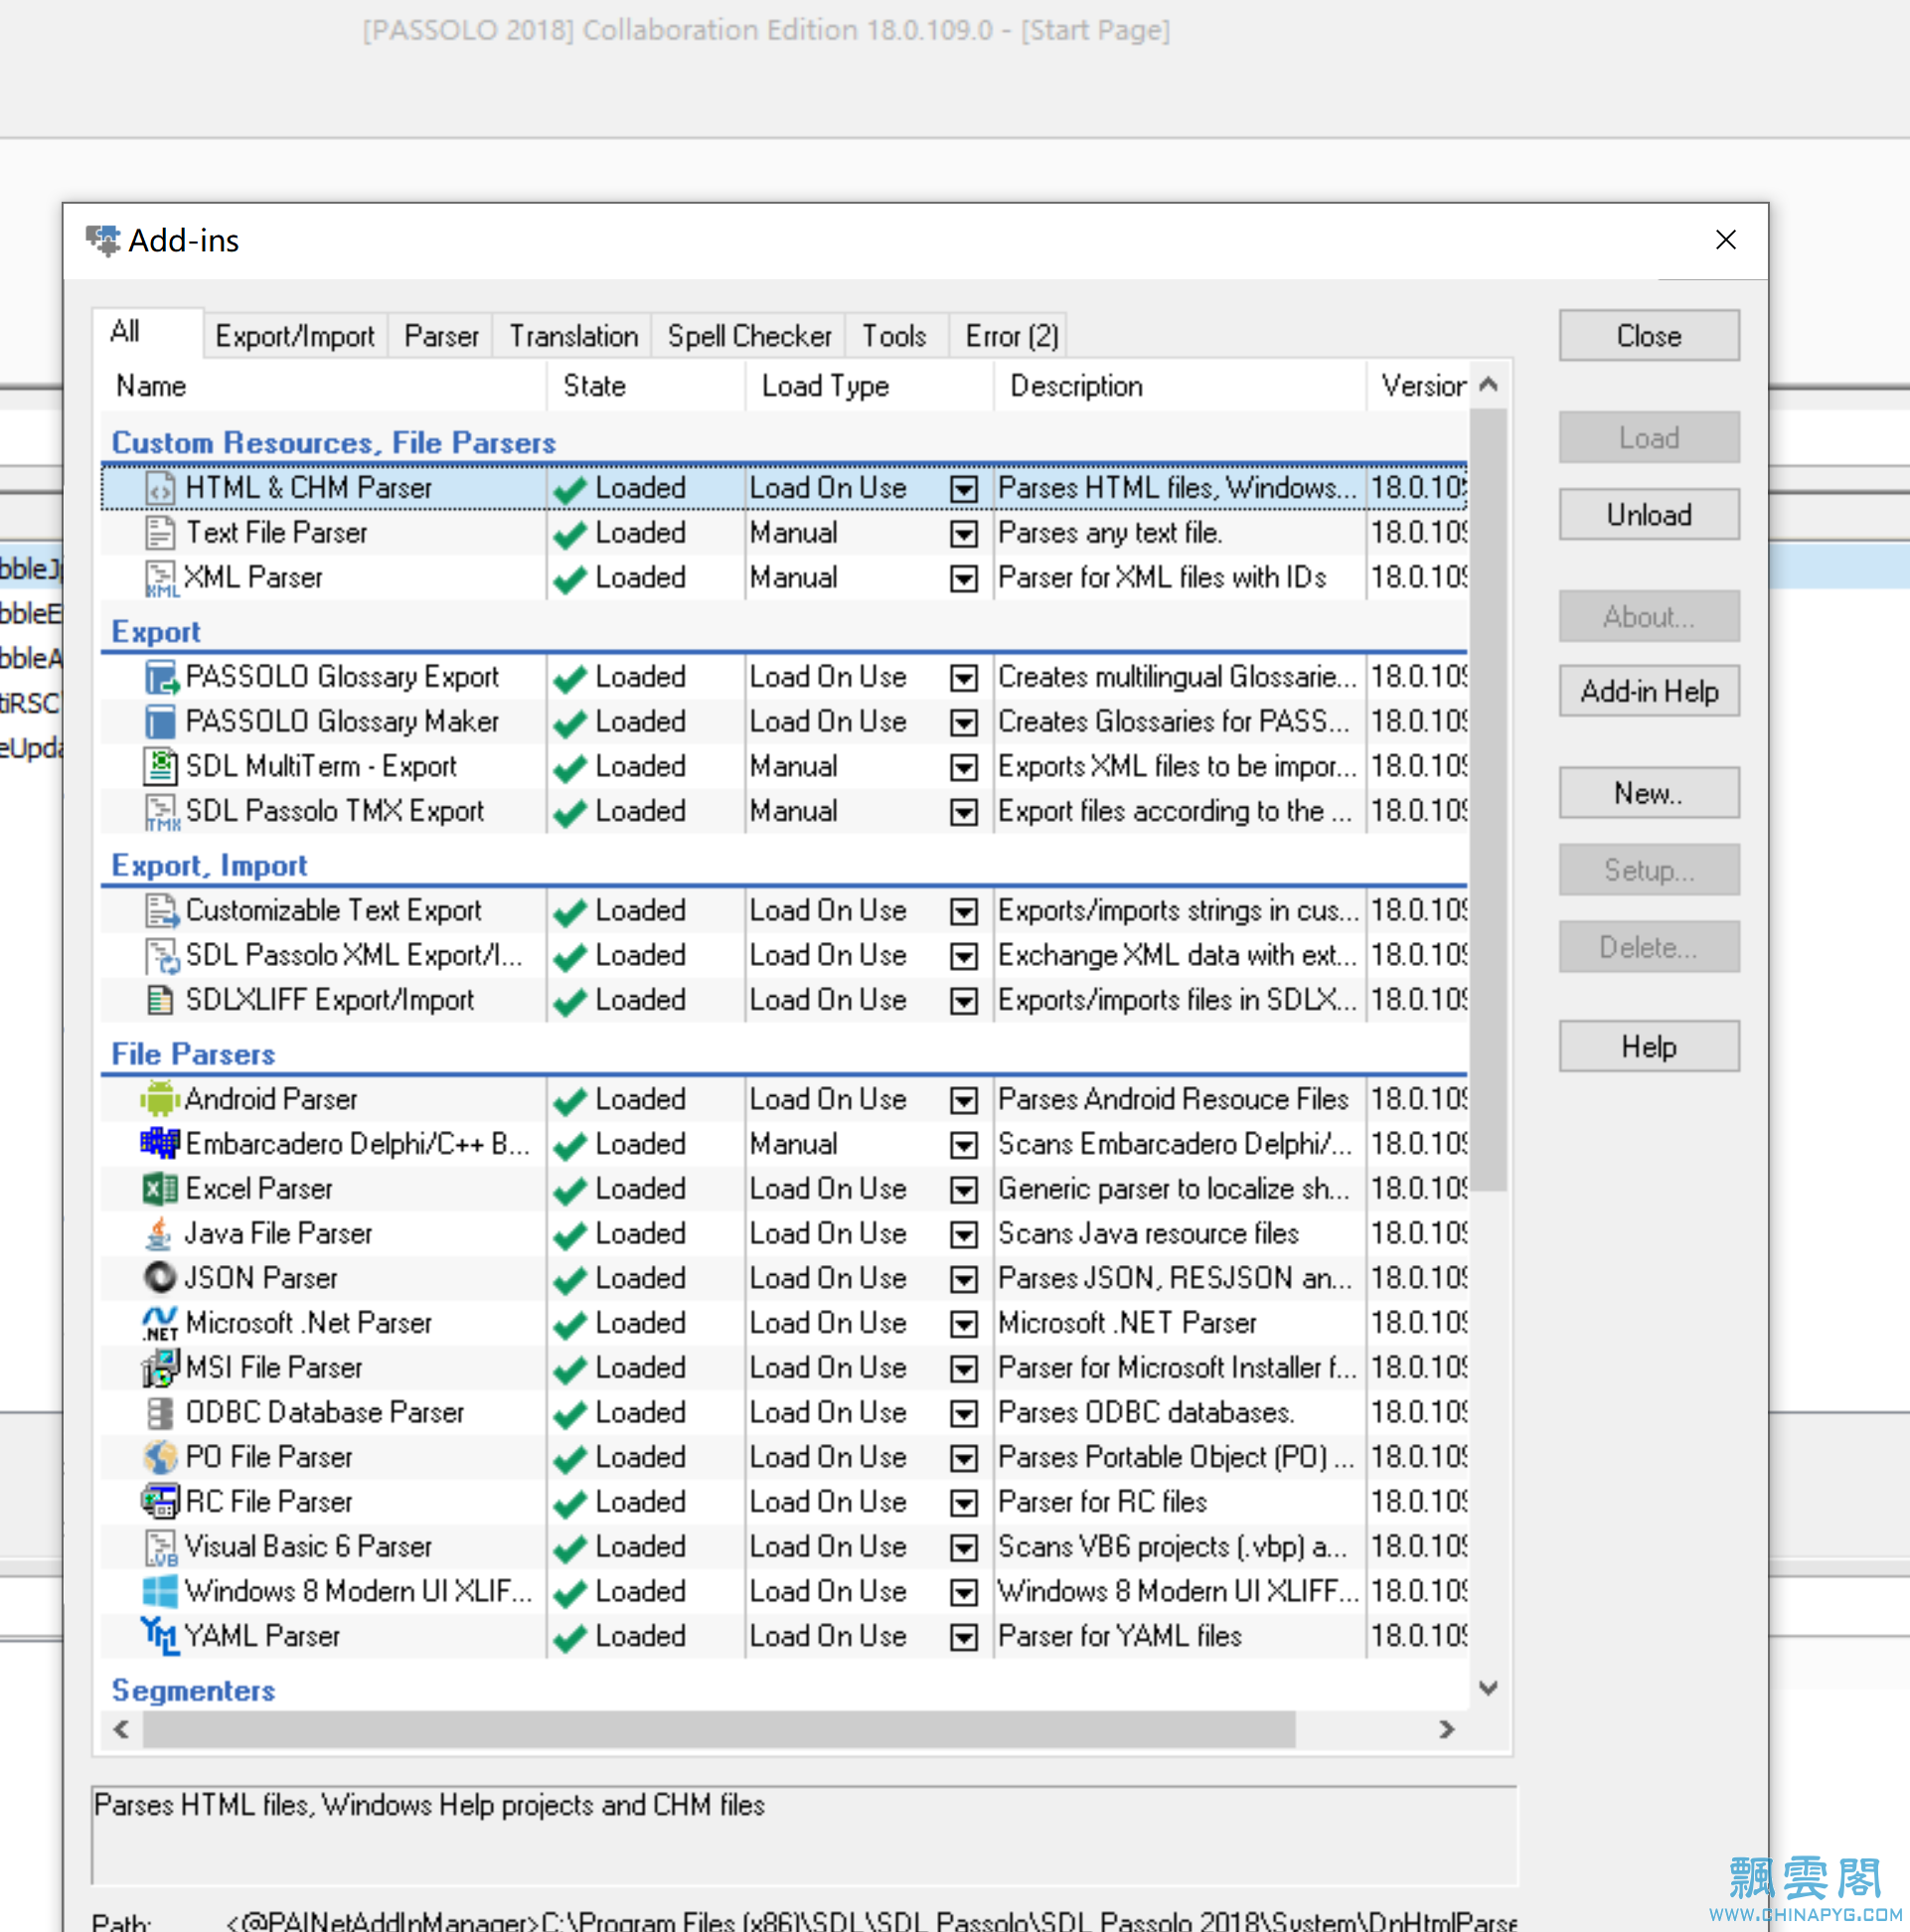Click the Windows 8 Modern UI XLIFF icon
Screen dimensions: 1910x1932
point(160,1592)
